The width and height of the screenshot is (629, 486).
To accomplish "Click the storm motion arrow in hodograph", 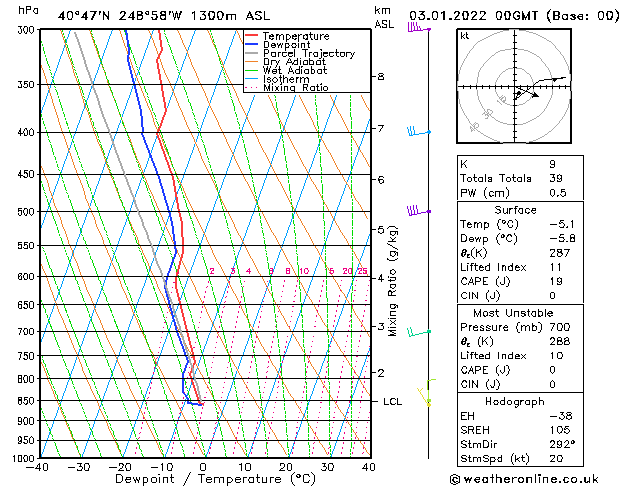I will [528, 92].
